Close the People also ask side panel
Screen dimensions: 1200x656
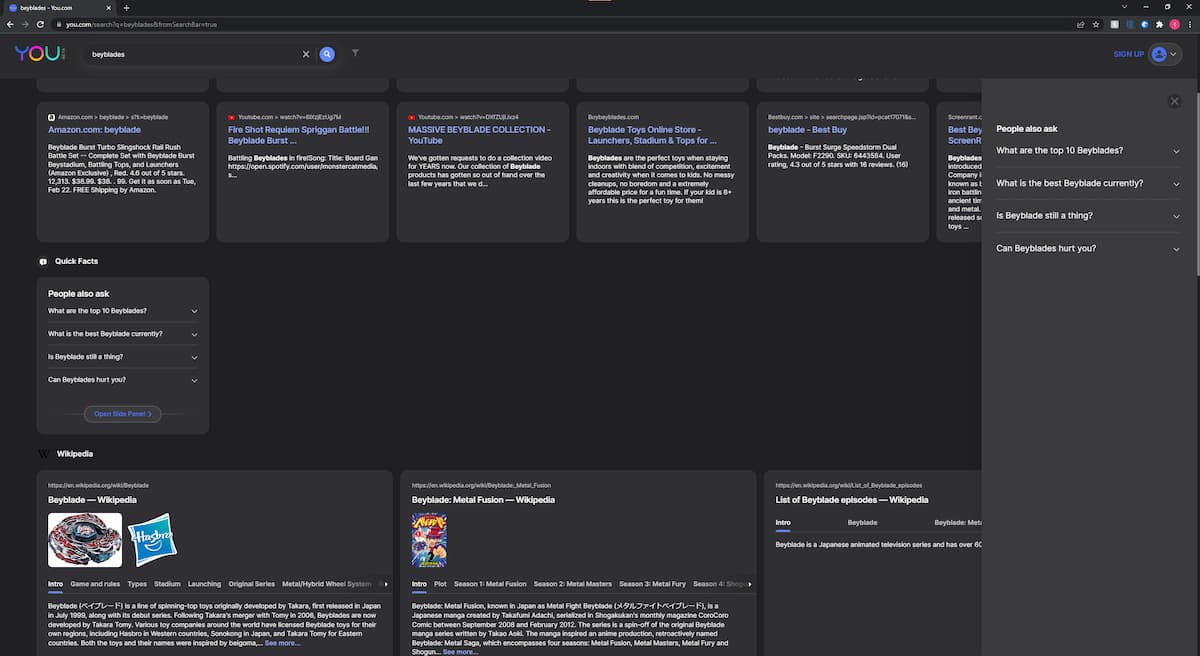click(1175, 101)
